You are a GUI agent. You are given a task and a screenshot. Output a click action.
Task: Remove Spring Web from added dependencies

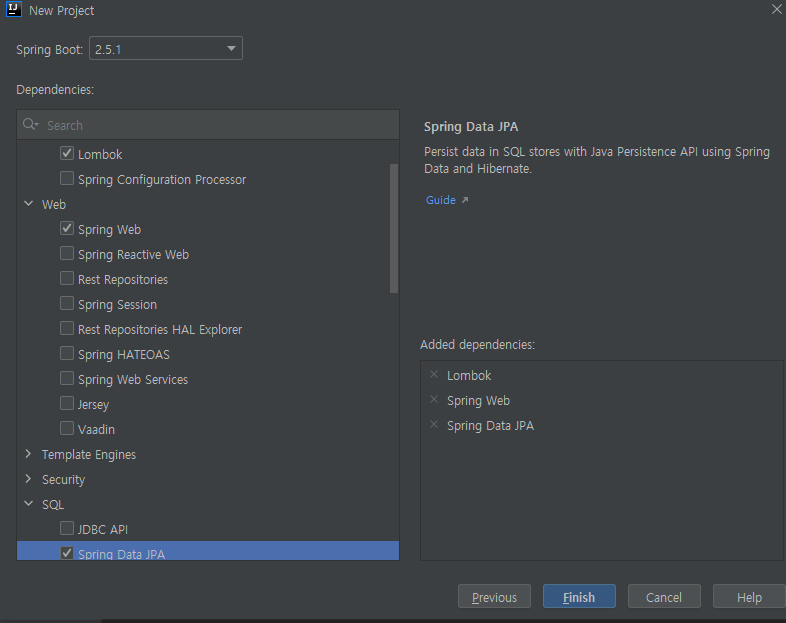pos(434,399)
